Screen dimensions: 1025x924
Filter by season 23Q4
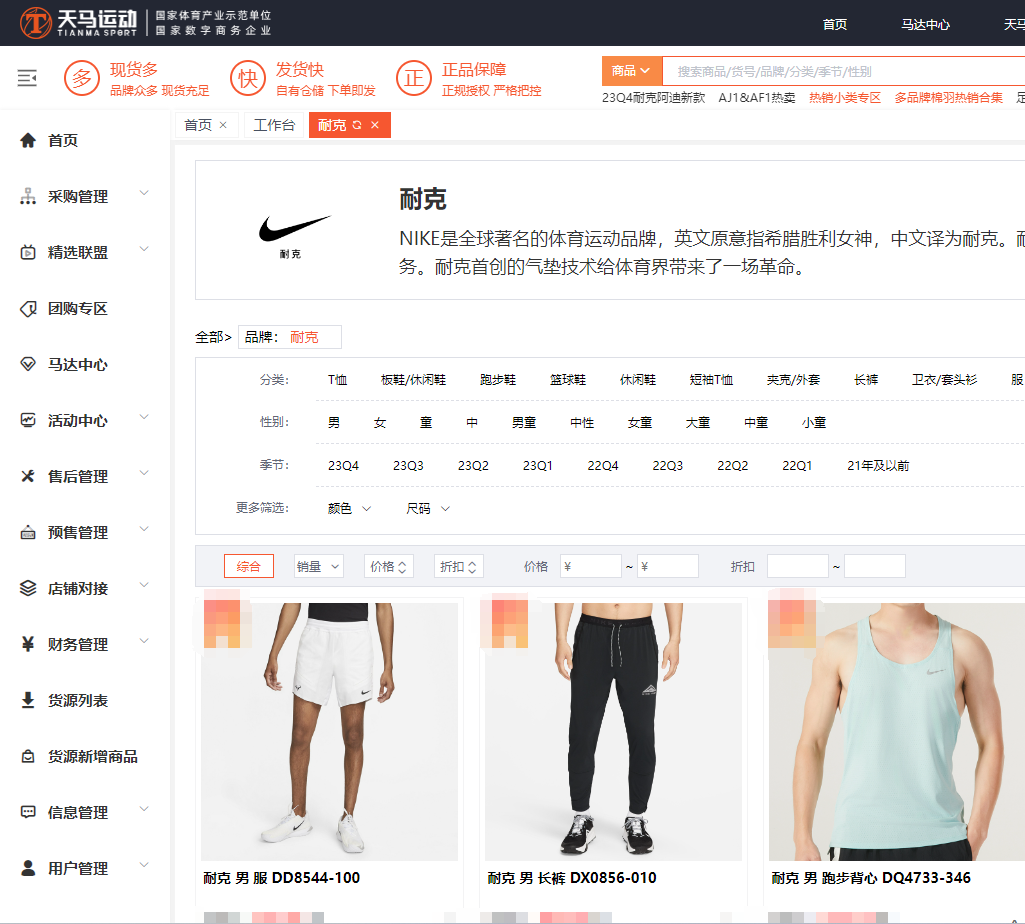click(x=343, y=466)
